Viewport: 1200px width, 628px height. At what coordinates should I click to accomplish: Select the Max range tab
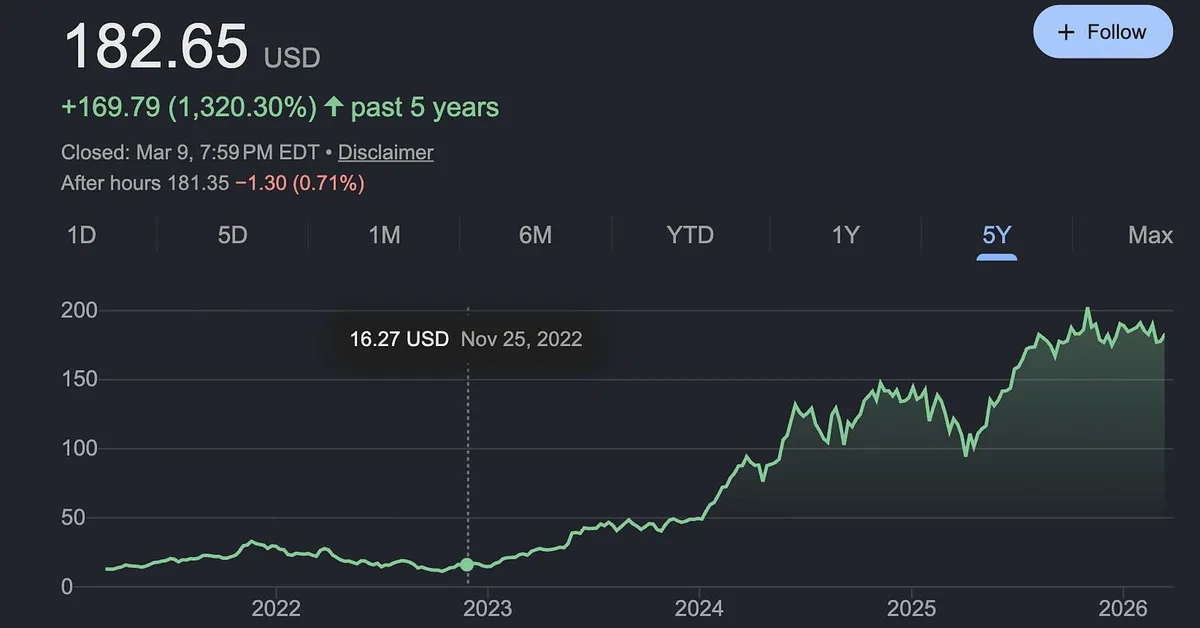[1150, 235]
